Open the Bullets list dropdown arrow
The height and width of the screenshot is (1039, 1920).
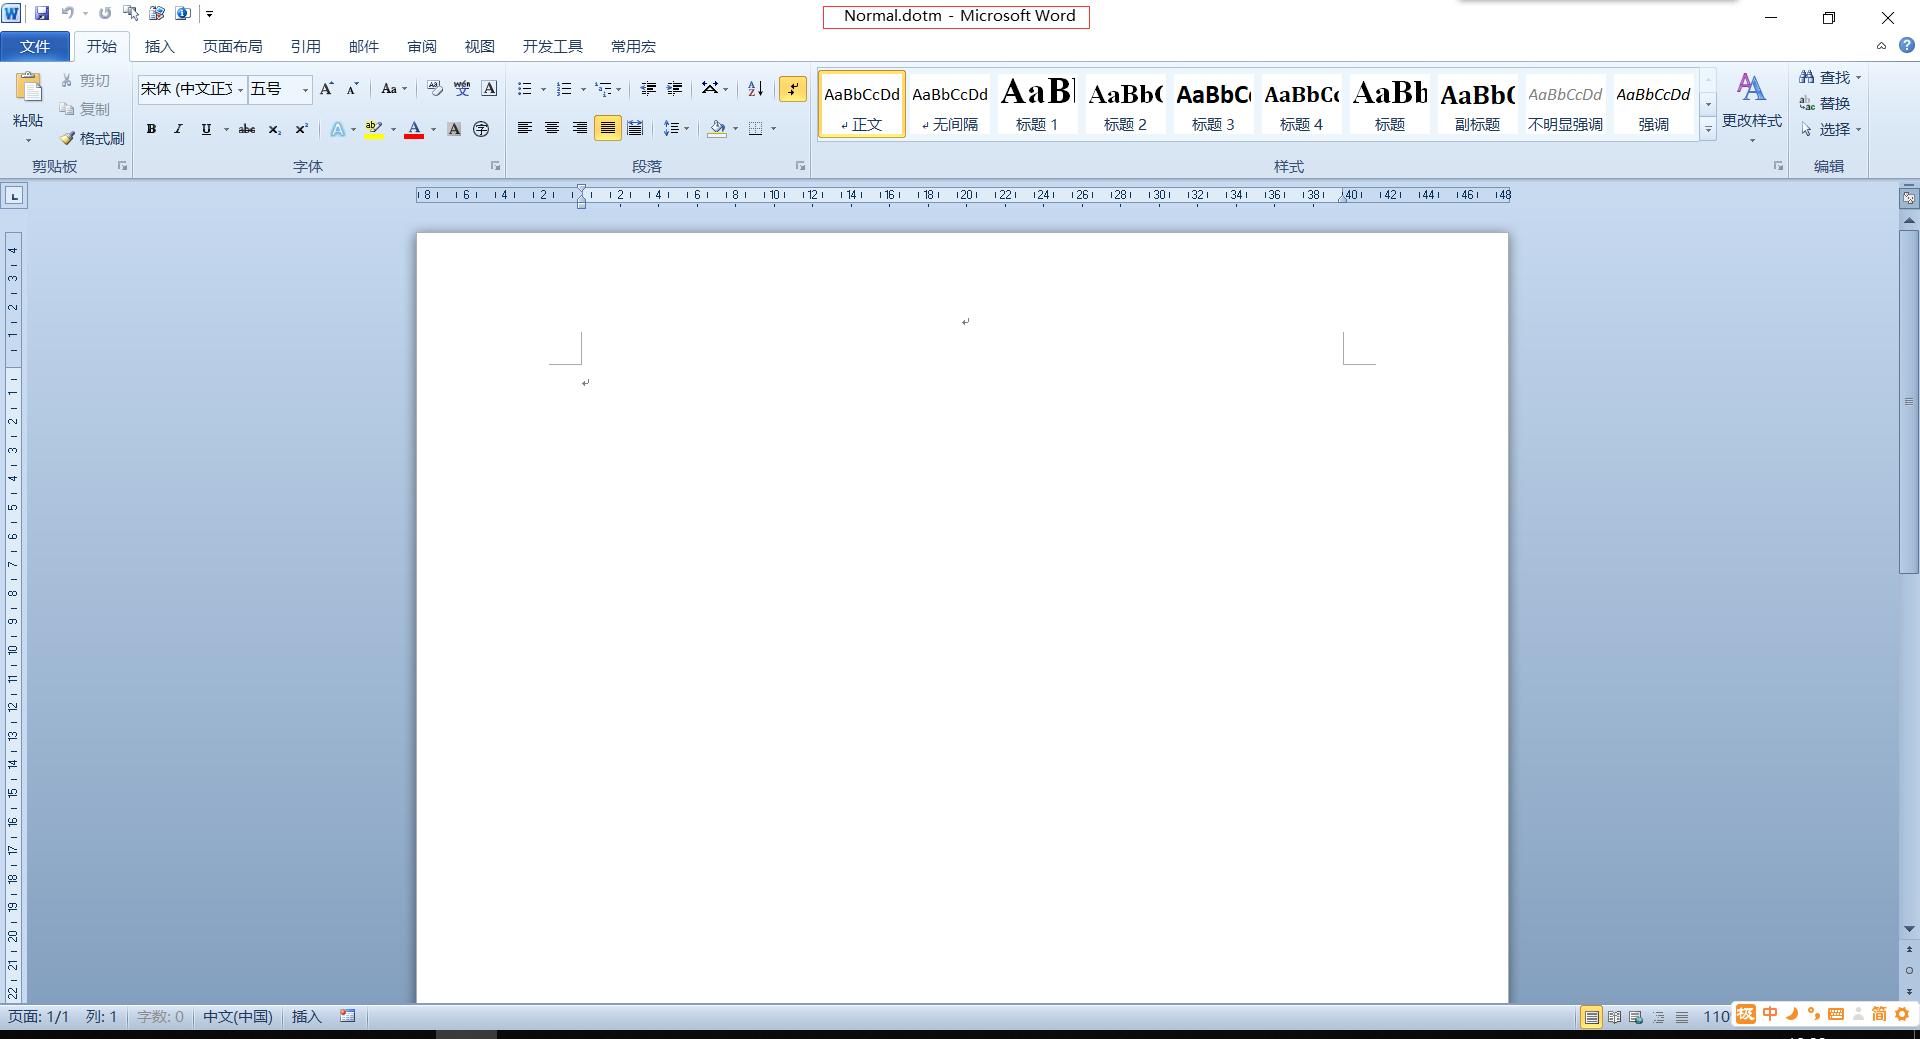(x=543, y=89)
